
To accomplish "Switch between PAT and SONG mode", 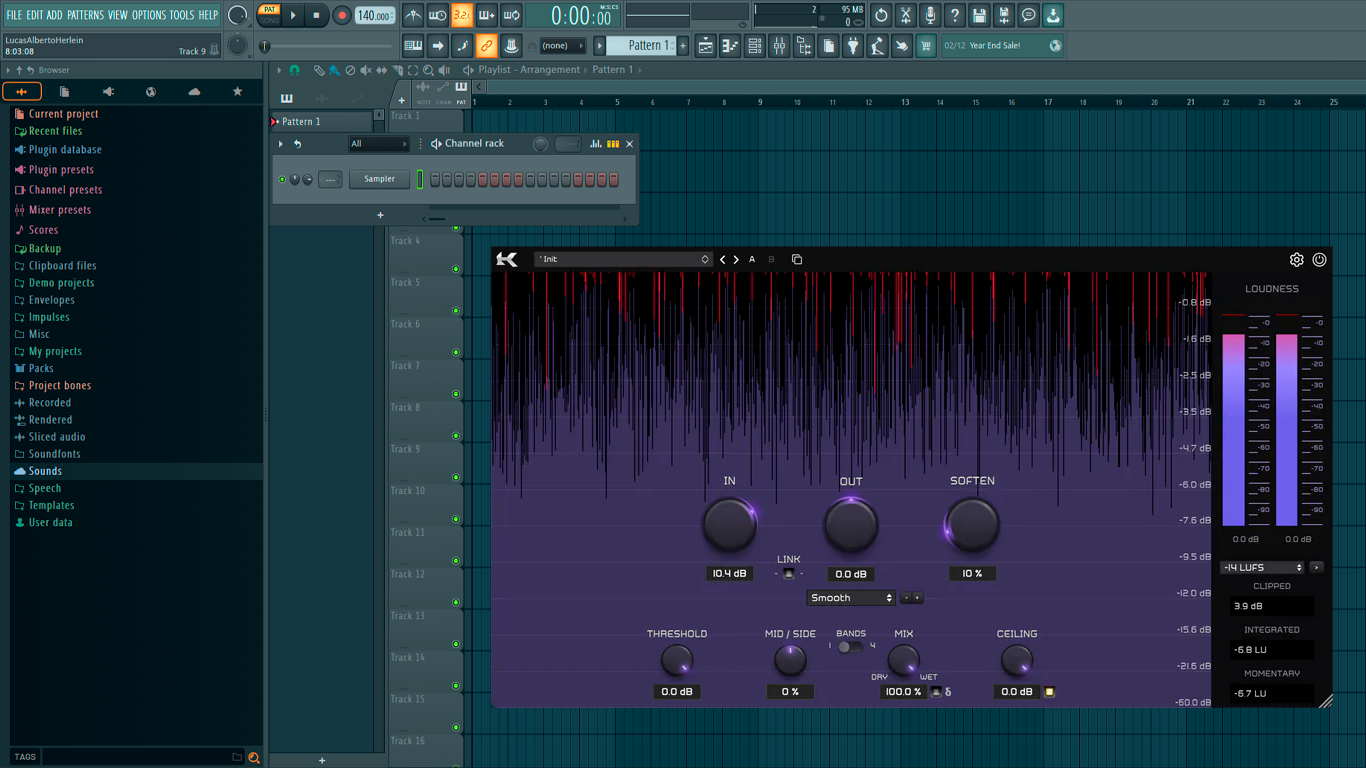I will coord(269,15).
